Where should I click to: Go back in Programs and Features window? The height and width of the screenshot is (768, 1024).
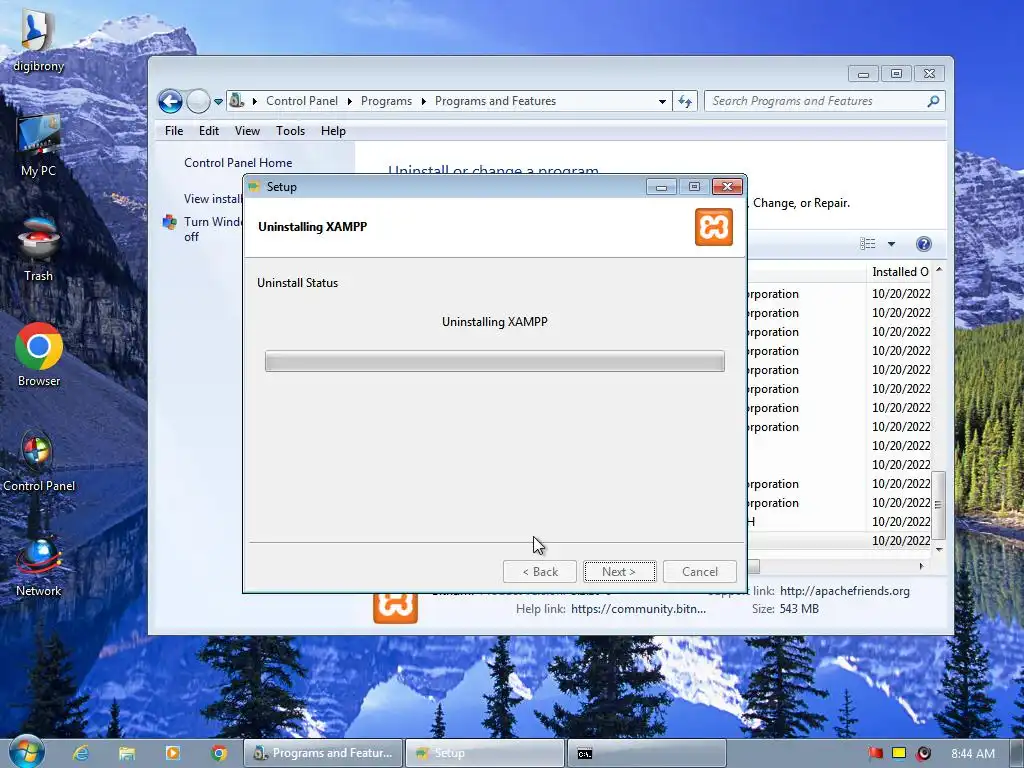(x=170, y=101)
